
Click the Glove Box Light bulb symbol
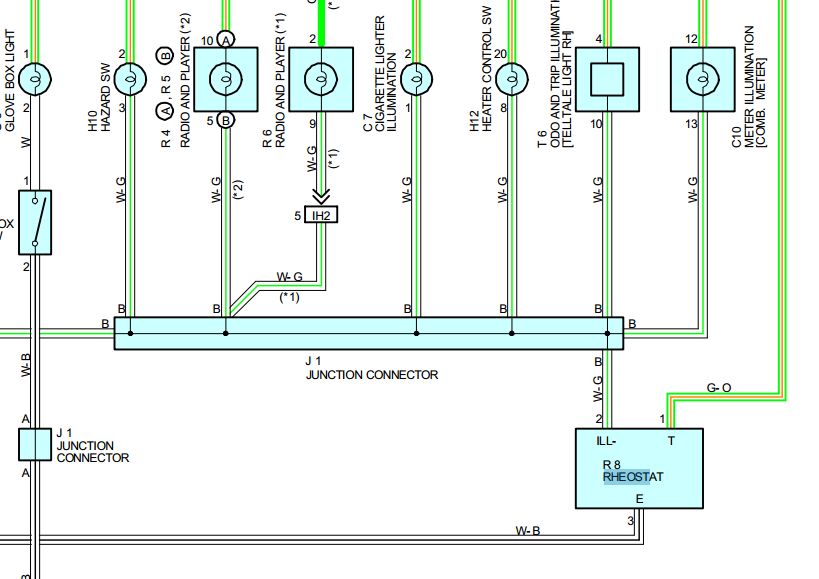(x=33, y=77)
